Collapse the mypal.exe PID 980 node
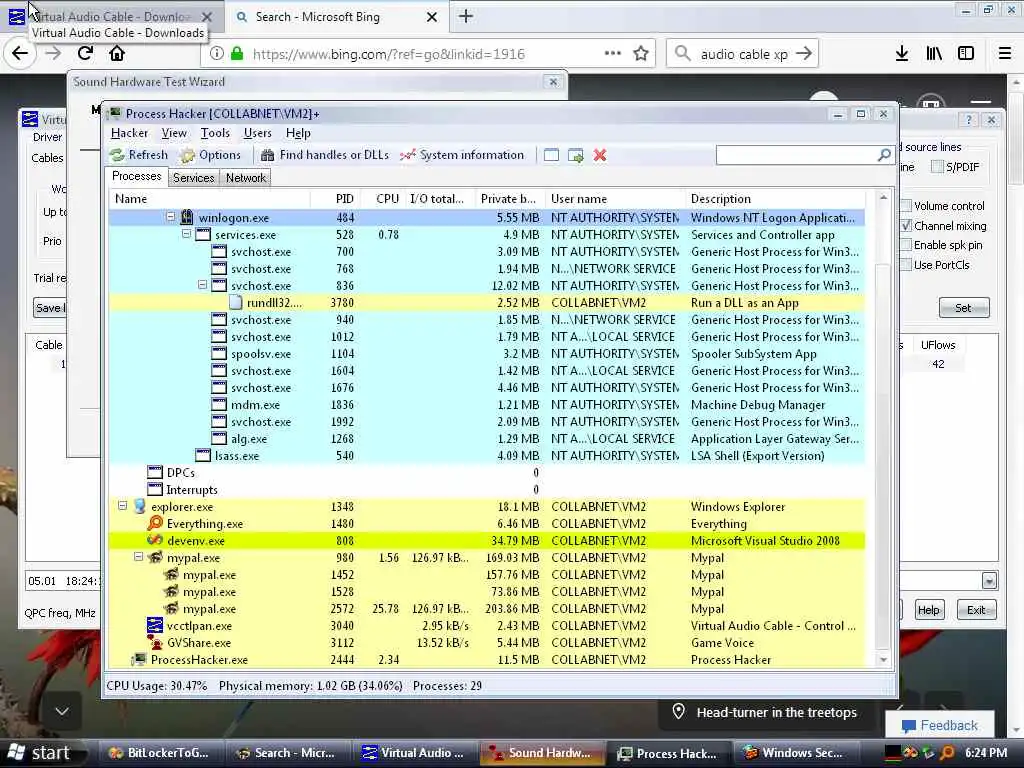Viewport: 1024px width, 768px height. 138,557
